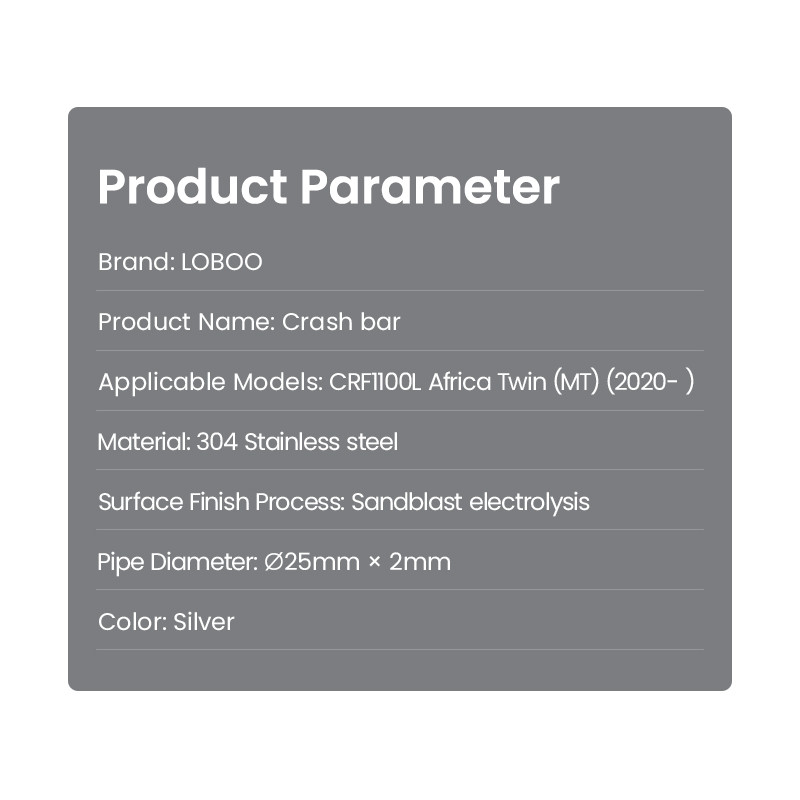Viewport: 800px width, 800px height.
Task: Click the "Product Parameter" heading
Action: (x=328, y=187)
